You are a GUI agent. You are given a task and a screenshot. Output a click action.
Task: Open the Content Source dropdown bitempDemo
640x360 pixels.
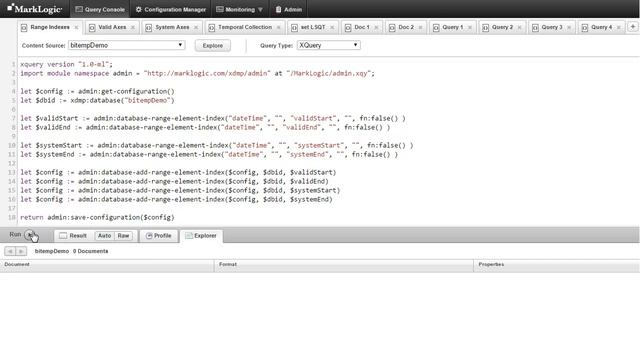point(127,45)
